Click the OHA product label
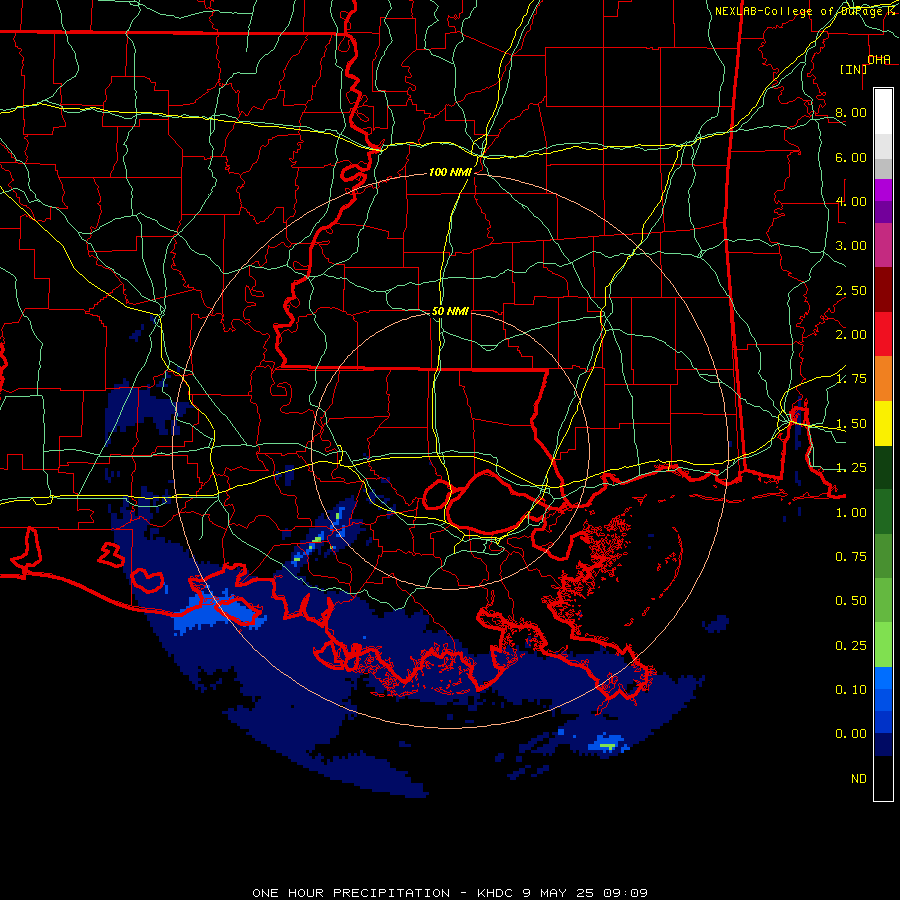900x900 pixels. (879, 60)
